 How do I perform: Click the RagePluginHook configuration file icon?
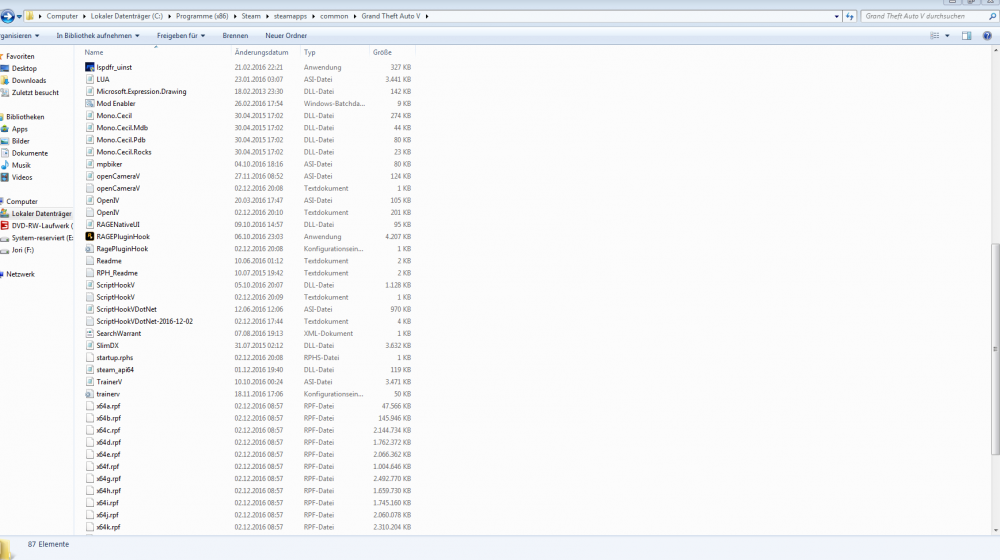89,249
